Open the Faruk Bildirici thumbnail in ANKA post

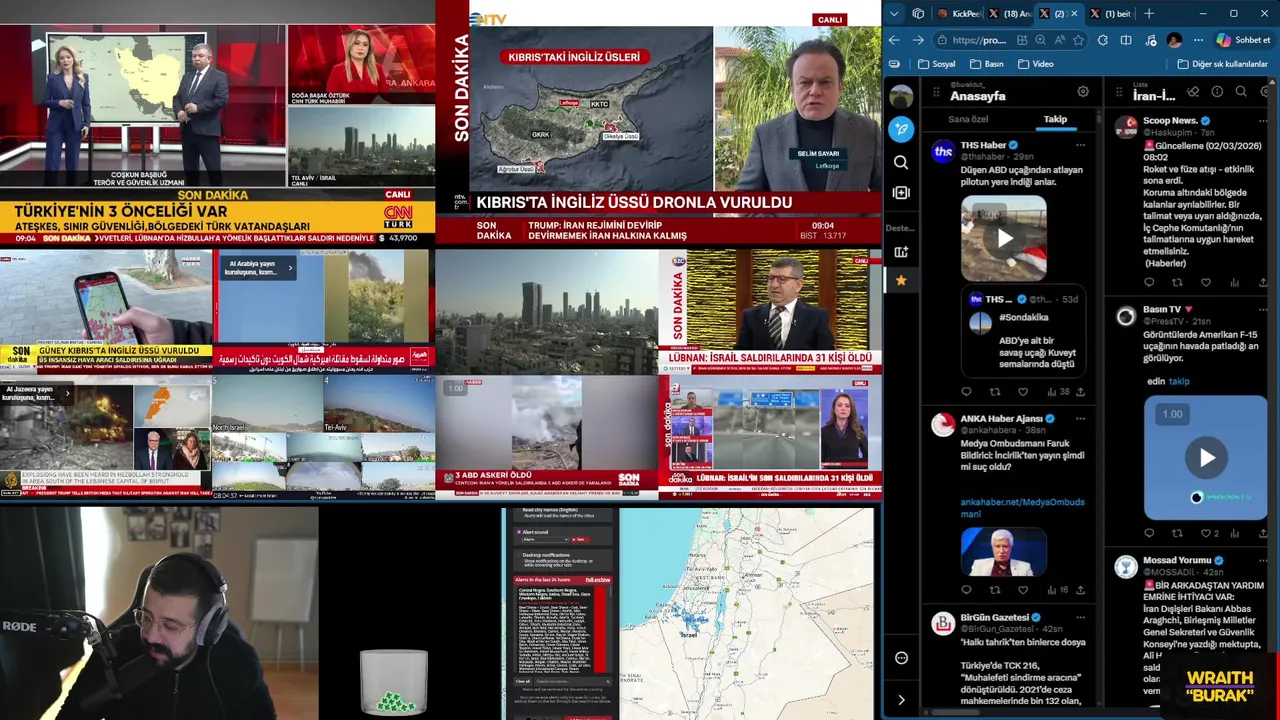[1004, 552]
